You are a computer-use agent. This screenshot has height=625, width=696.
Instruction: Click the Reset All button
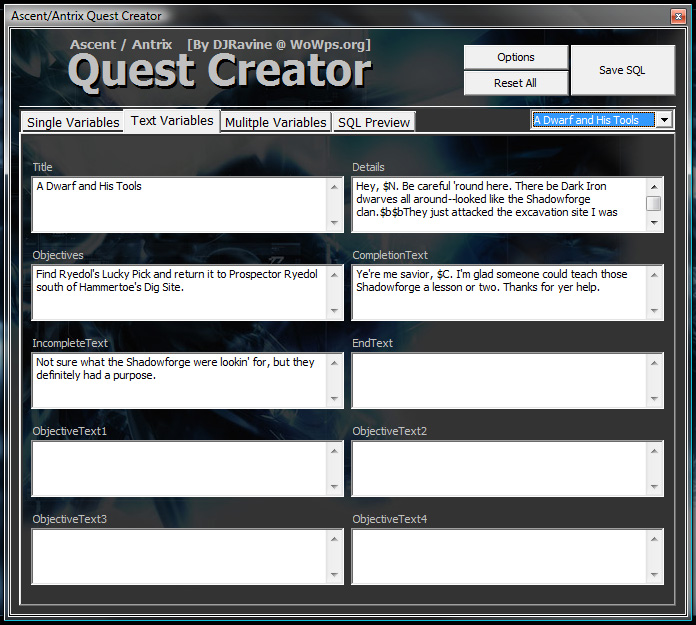click(516, 83)
